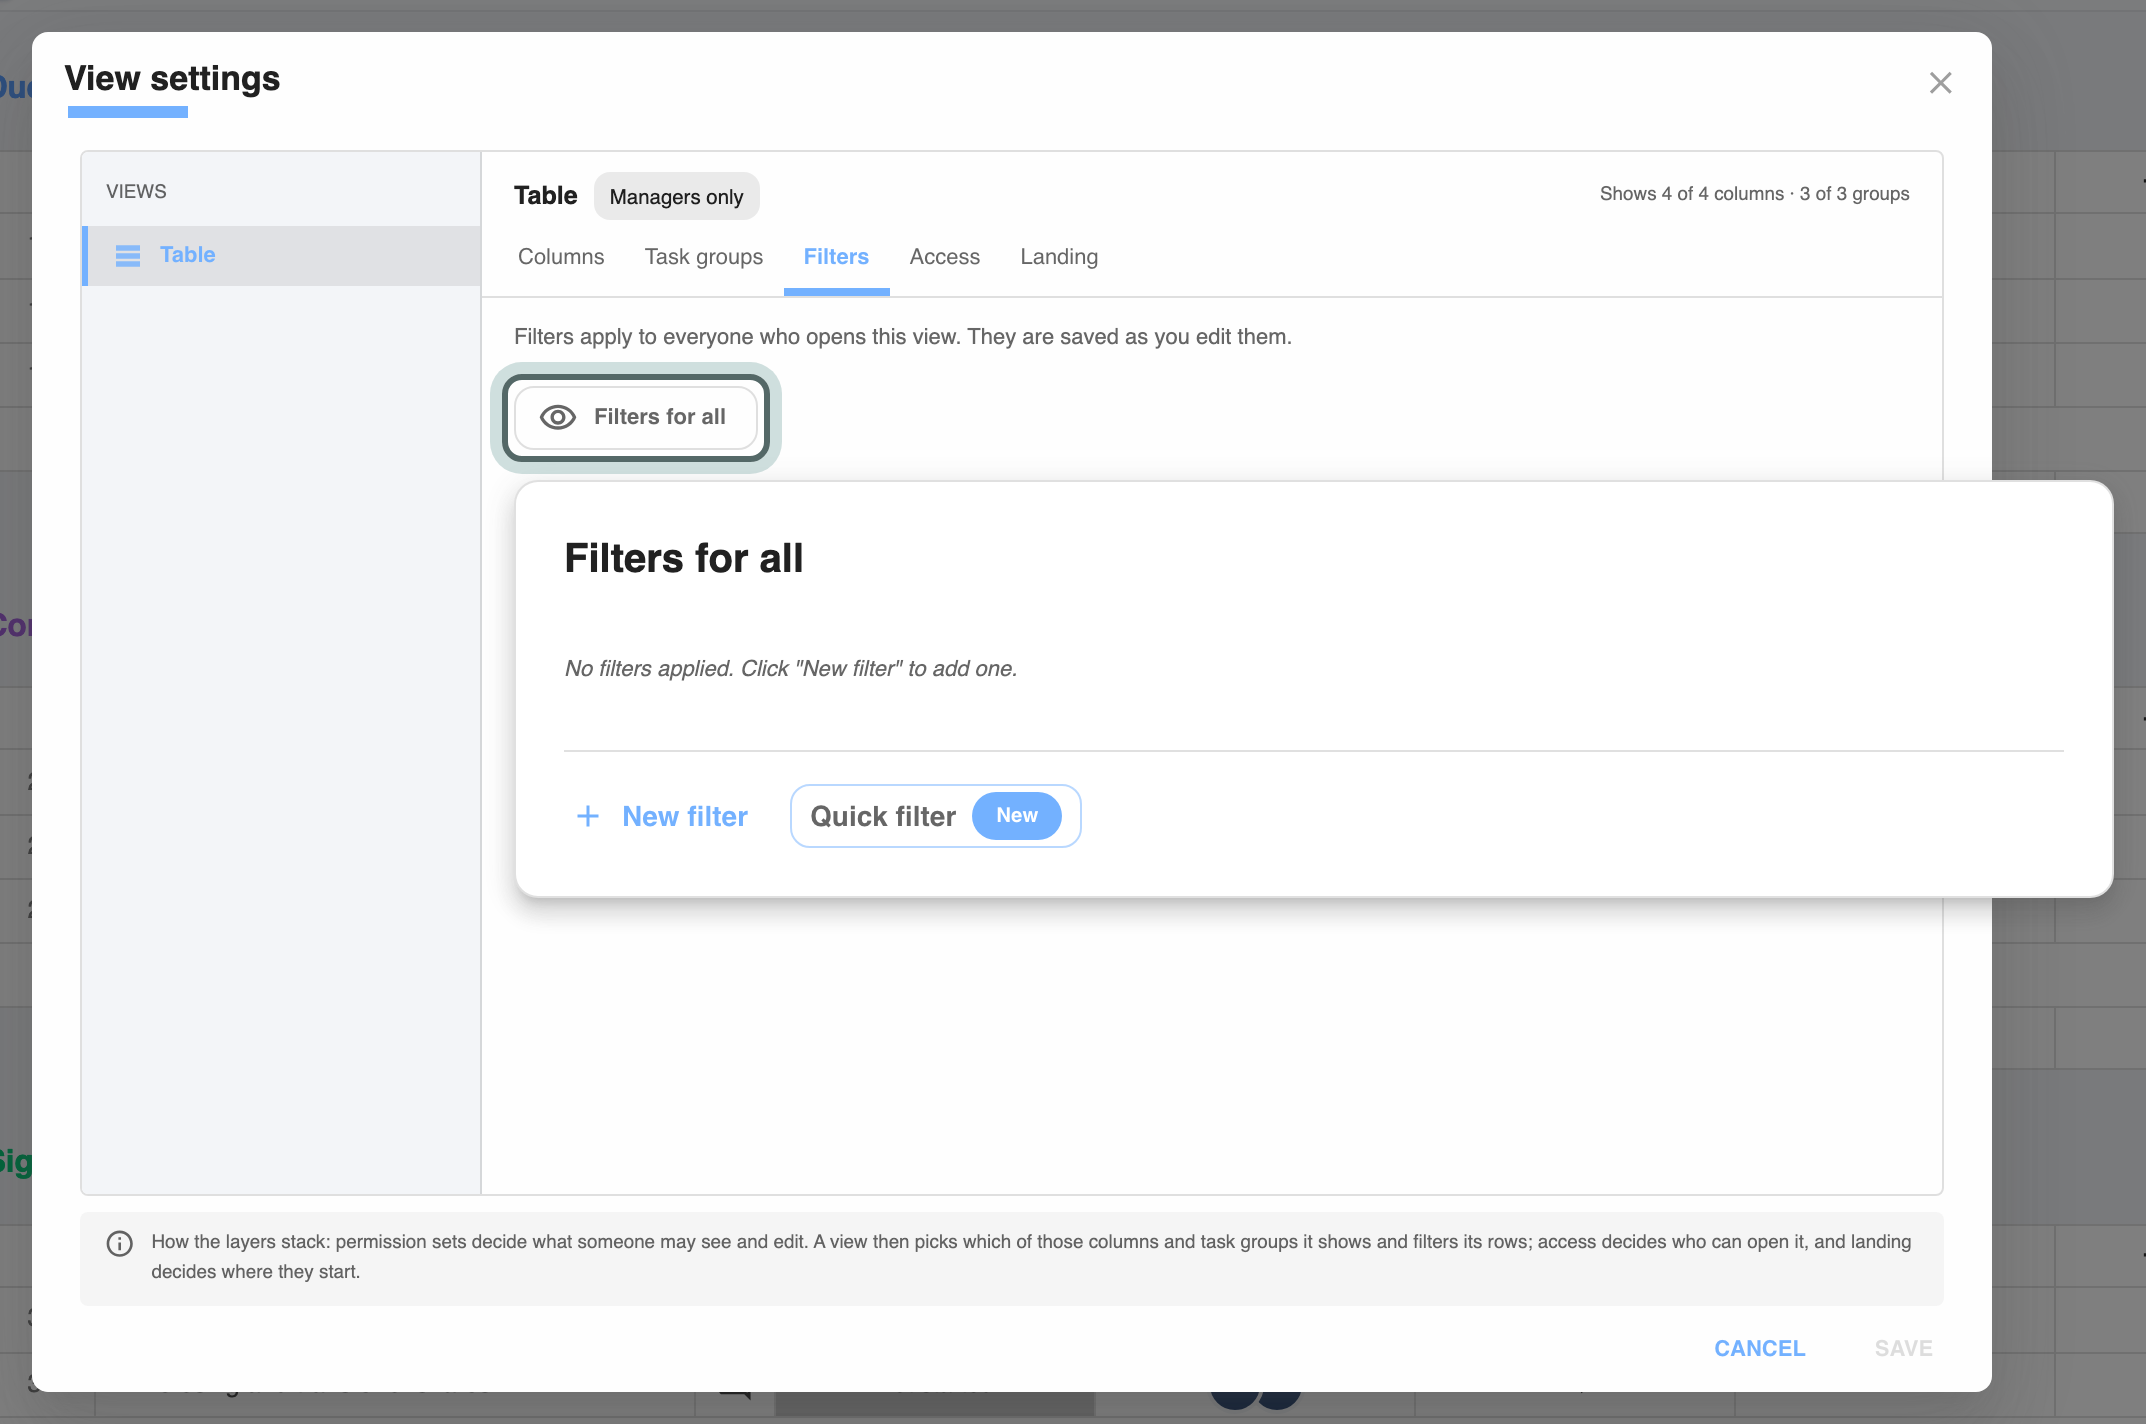Image resolution: width=2146 pixels, height=1424 pixels.
Task: Click the 'Filters apply to everyone' description
Action: point(903,337)
